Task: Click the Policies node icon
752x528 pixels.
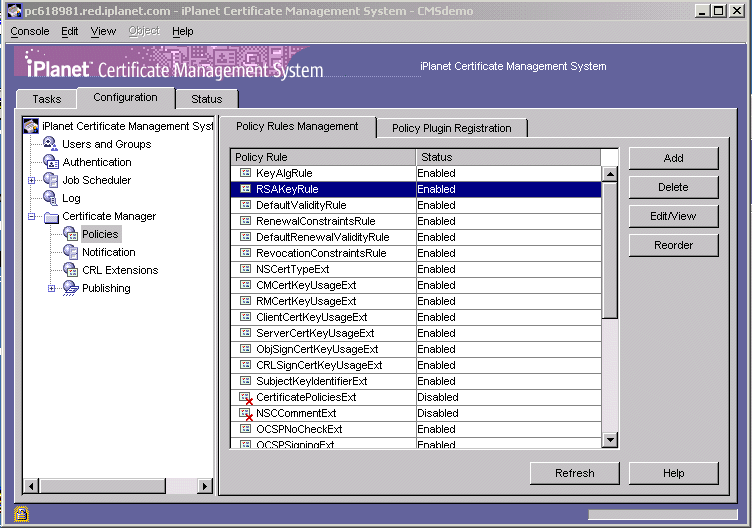Action: pos(70,234)
